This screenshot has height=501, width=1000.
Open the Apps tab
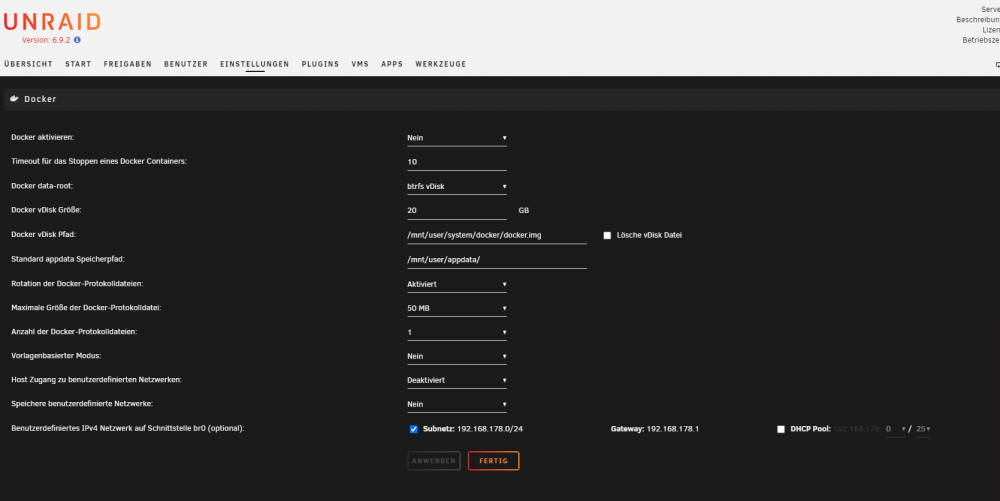pos(392,64)
